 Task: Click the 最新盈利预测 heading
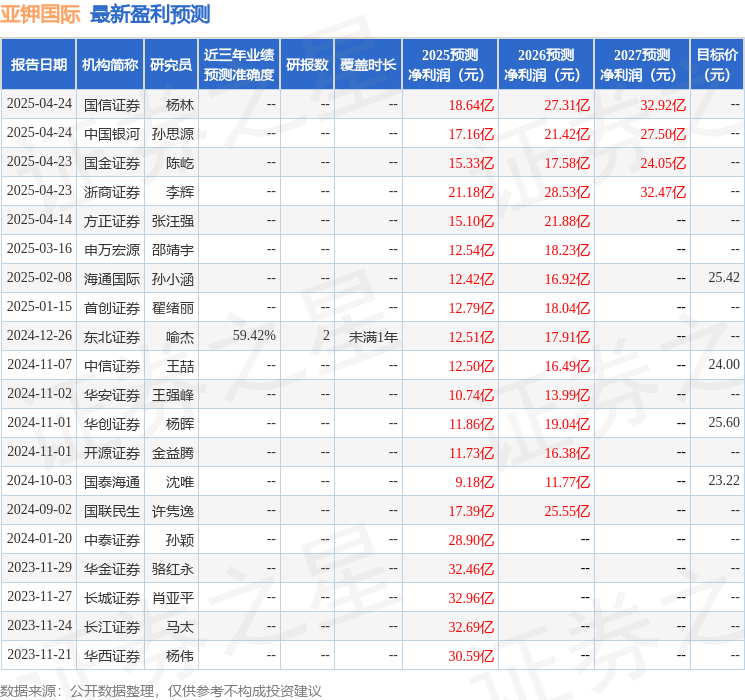(150, 14)
